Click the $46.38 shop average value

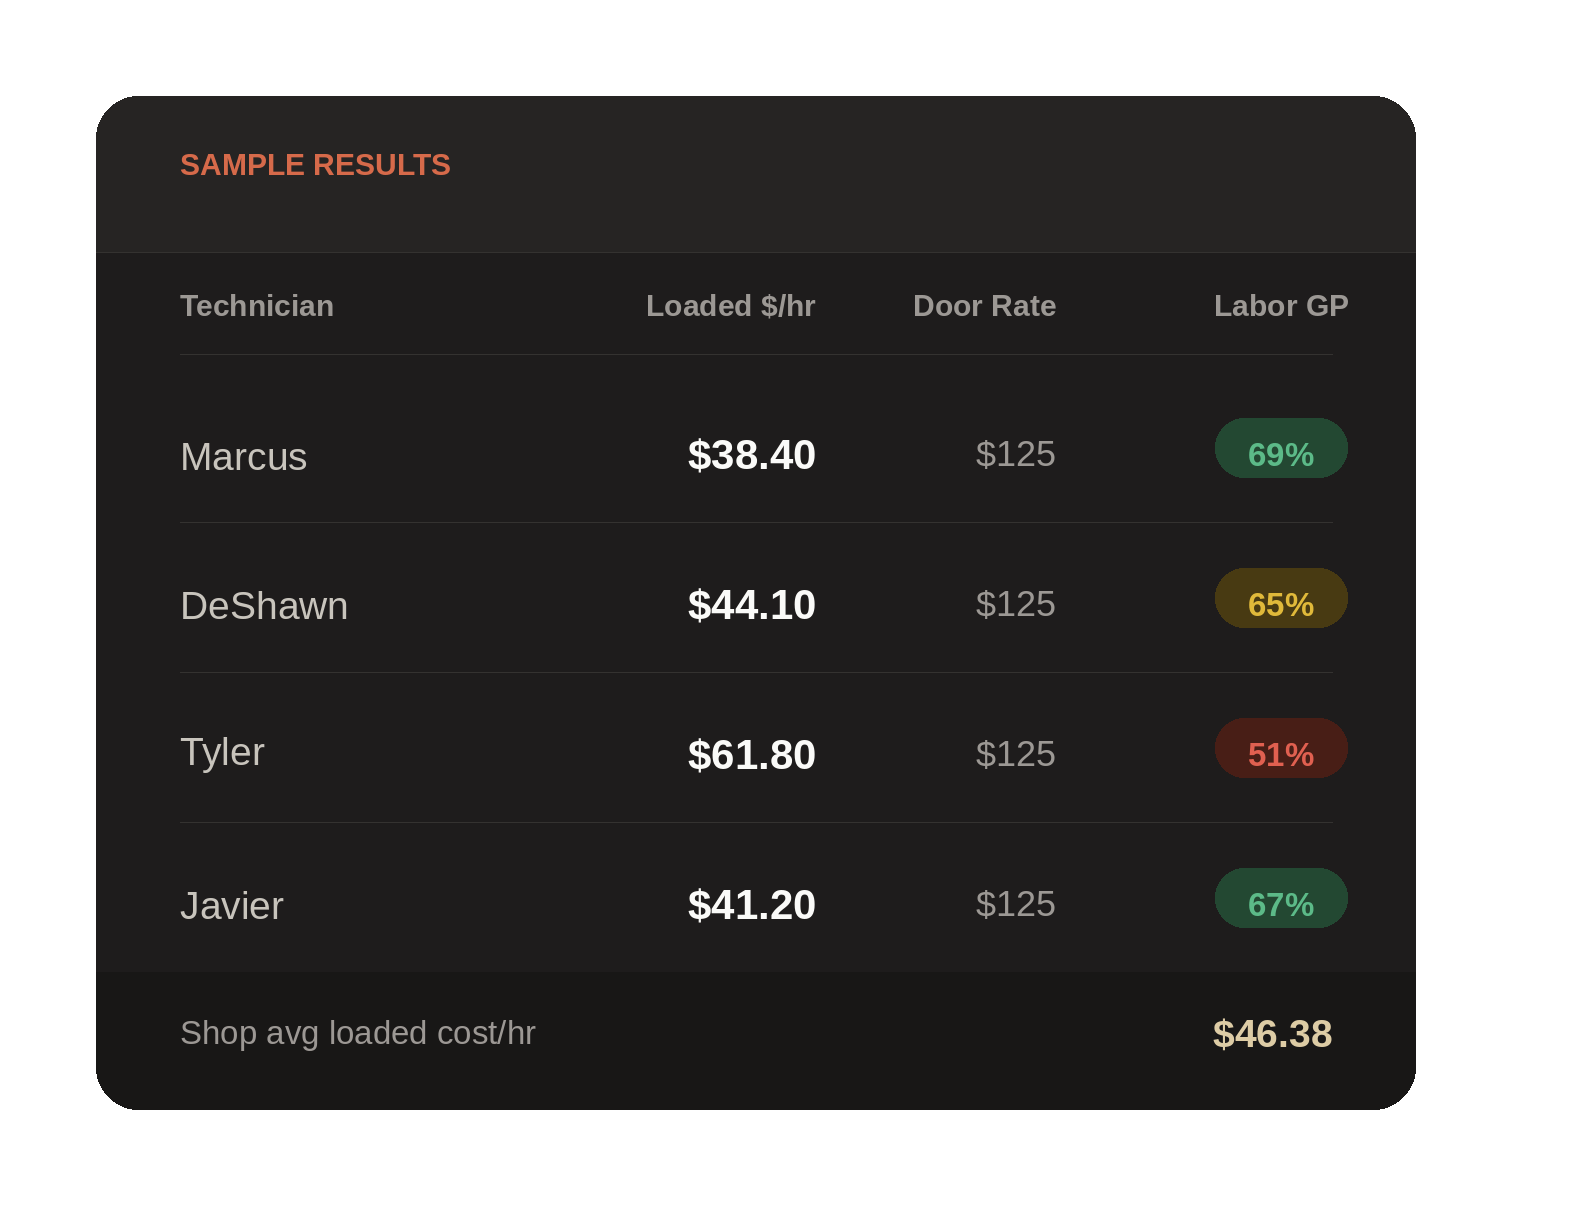click(1272, 1034)
